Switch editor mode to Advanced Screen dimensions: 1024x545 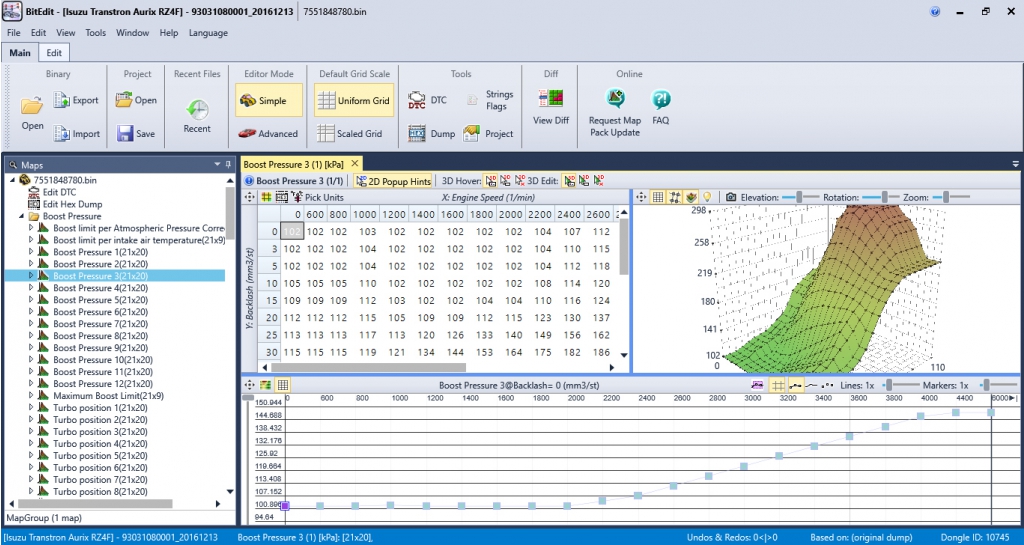pos(268,133)
